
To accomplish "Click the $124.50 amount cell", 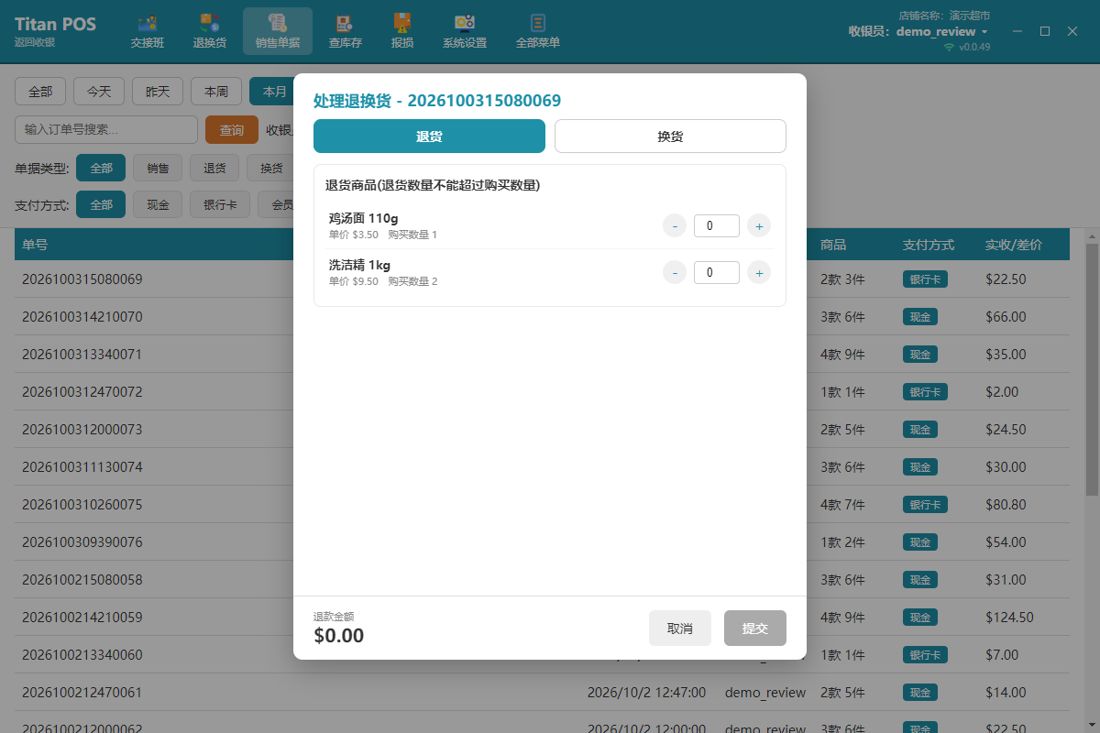I will tap(1010, 617).
